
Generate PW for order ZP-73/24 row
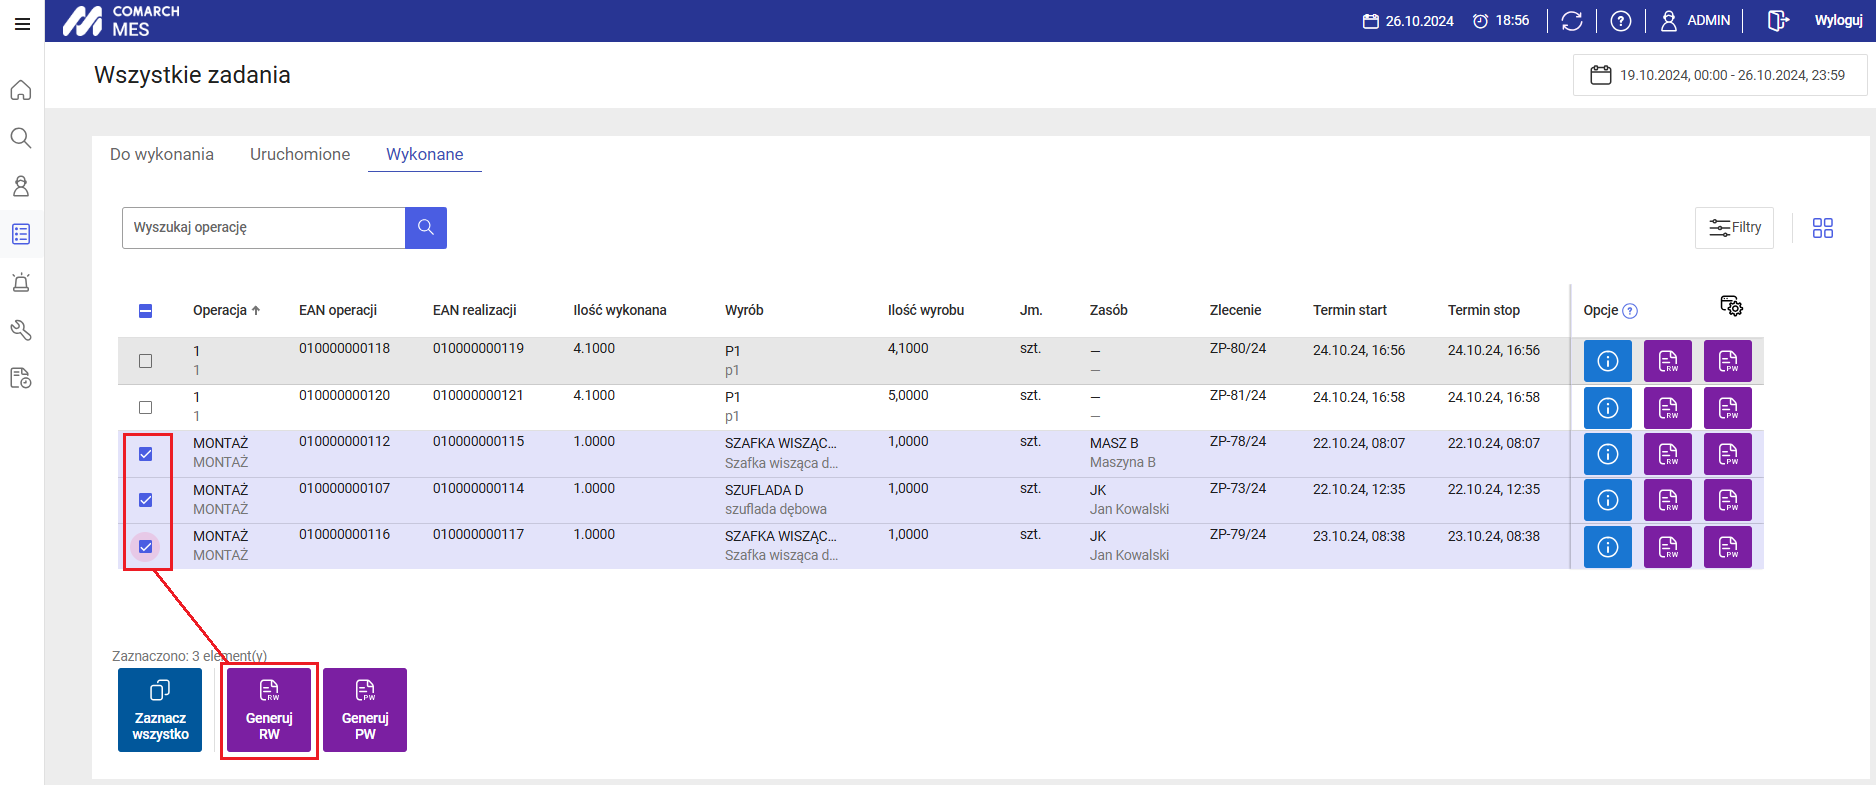[x=1728, y=500]
